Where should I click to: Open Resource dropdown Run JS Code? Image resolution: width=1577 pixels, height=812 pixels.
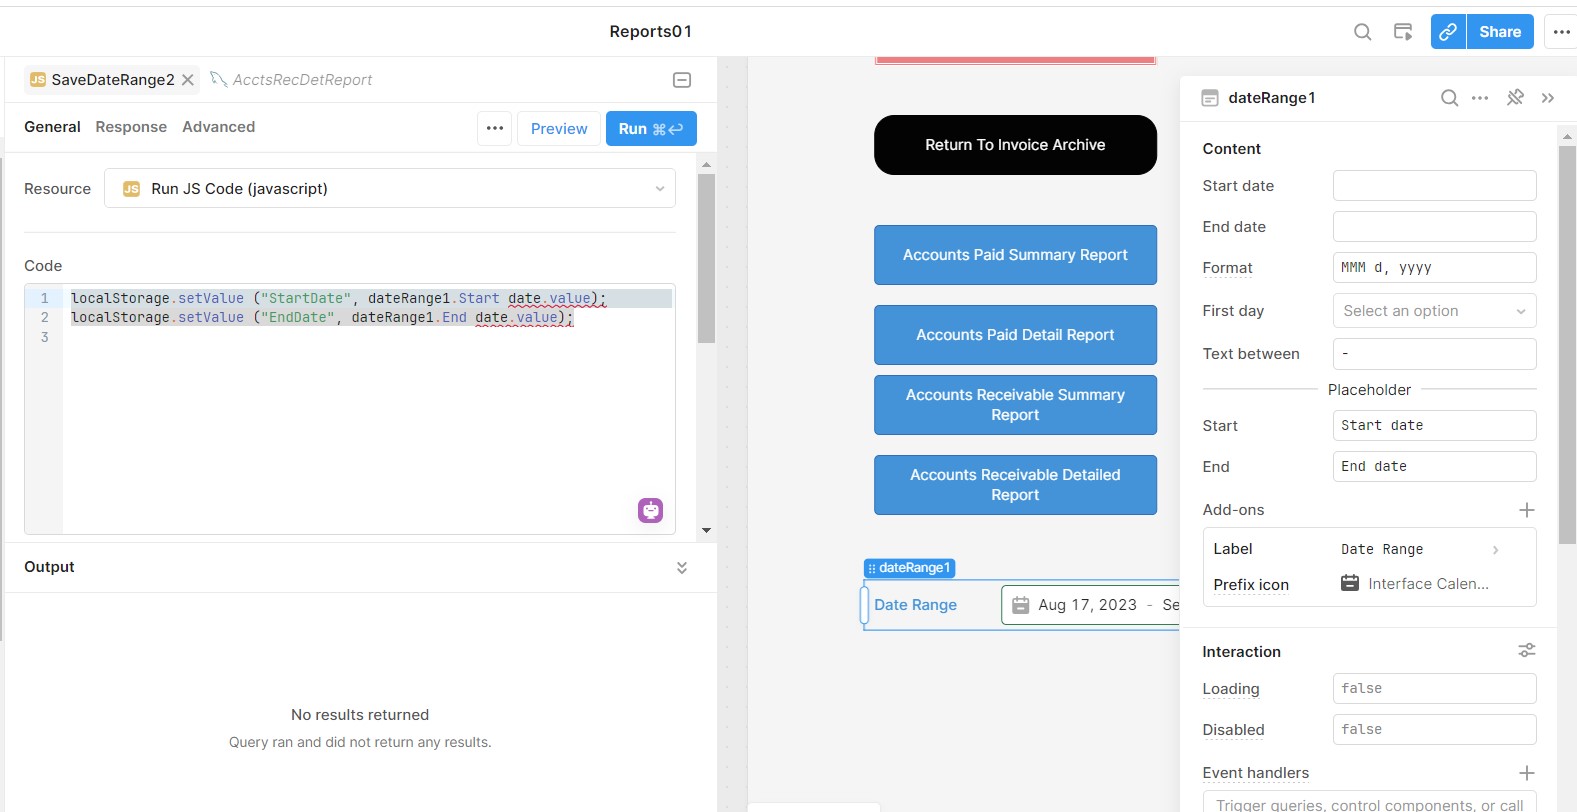(x=390, y=188)
